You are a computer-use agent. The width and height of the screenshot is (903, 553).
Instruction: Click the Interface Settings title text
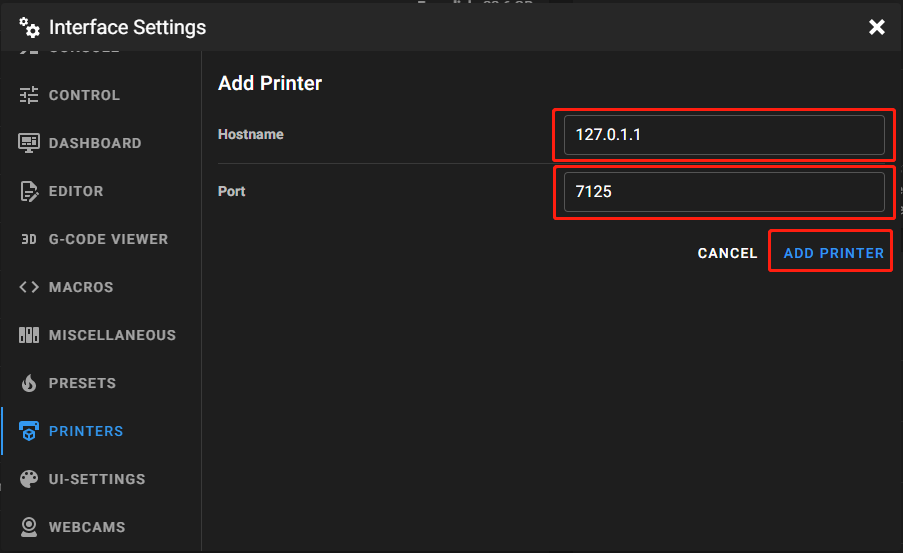(x=127, y=27)
